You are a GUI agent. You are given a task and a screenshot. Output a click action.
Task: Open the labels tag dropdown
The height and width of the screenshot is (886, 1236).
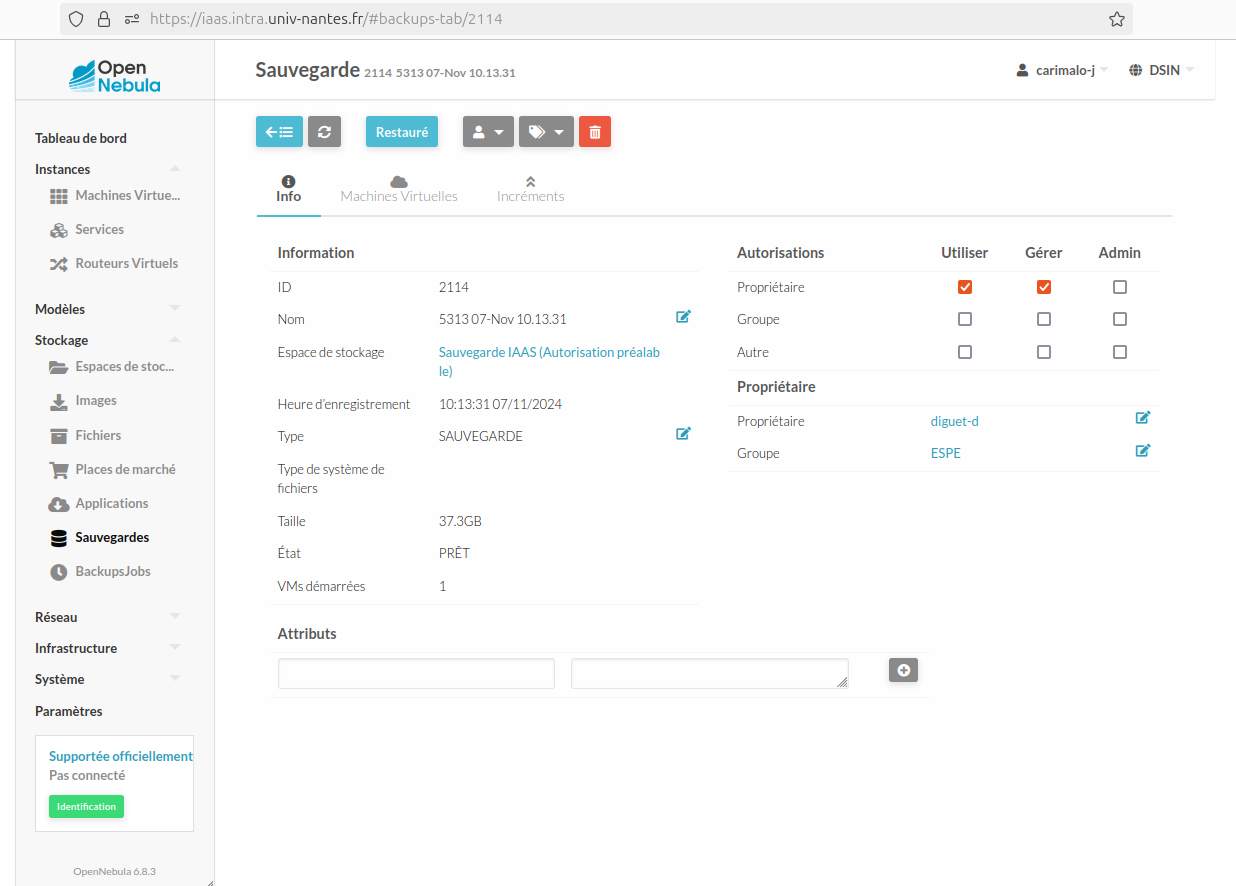pyautogui.click(x=546, y=131)
